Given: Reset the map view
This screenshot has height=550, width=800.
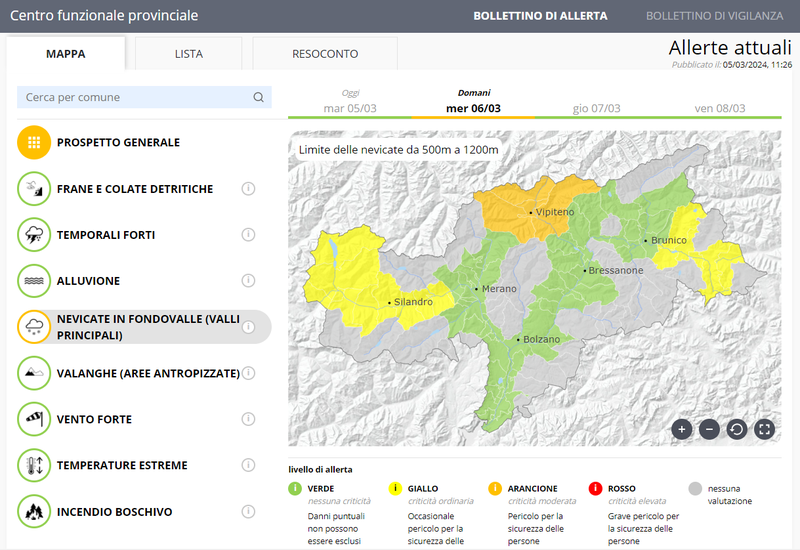Looking at the screenshot, I should (737, 429).
